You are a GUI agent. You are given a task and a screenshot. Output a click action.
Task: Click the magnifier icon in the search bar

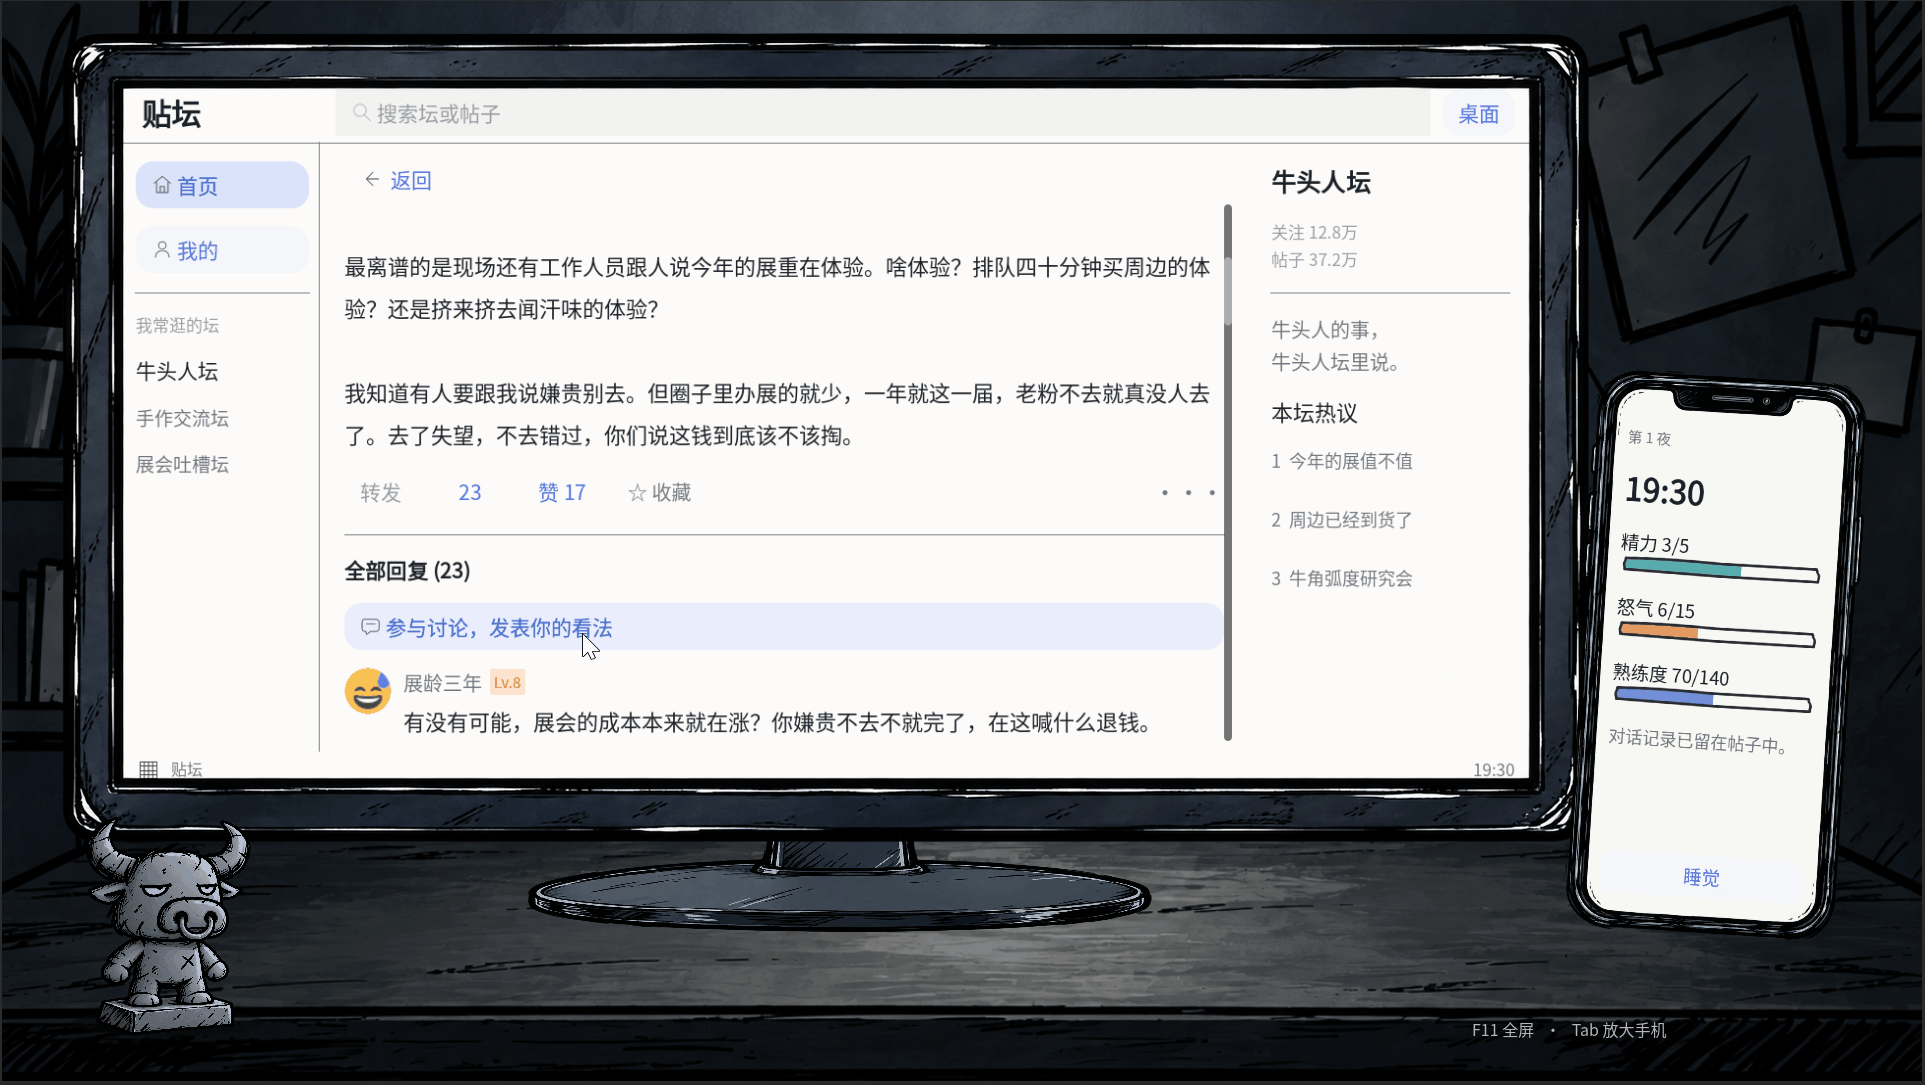pyautogui.click(x=361, y=113)
